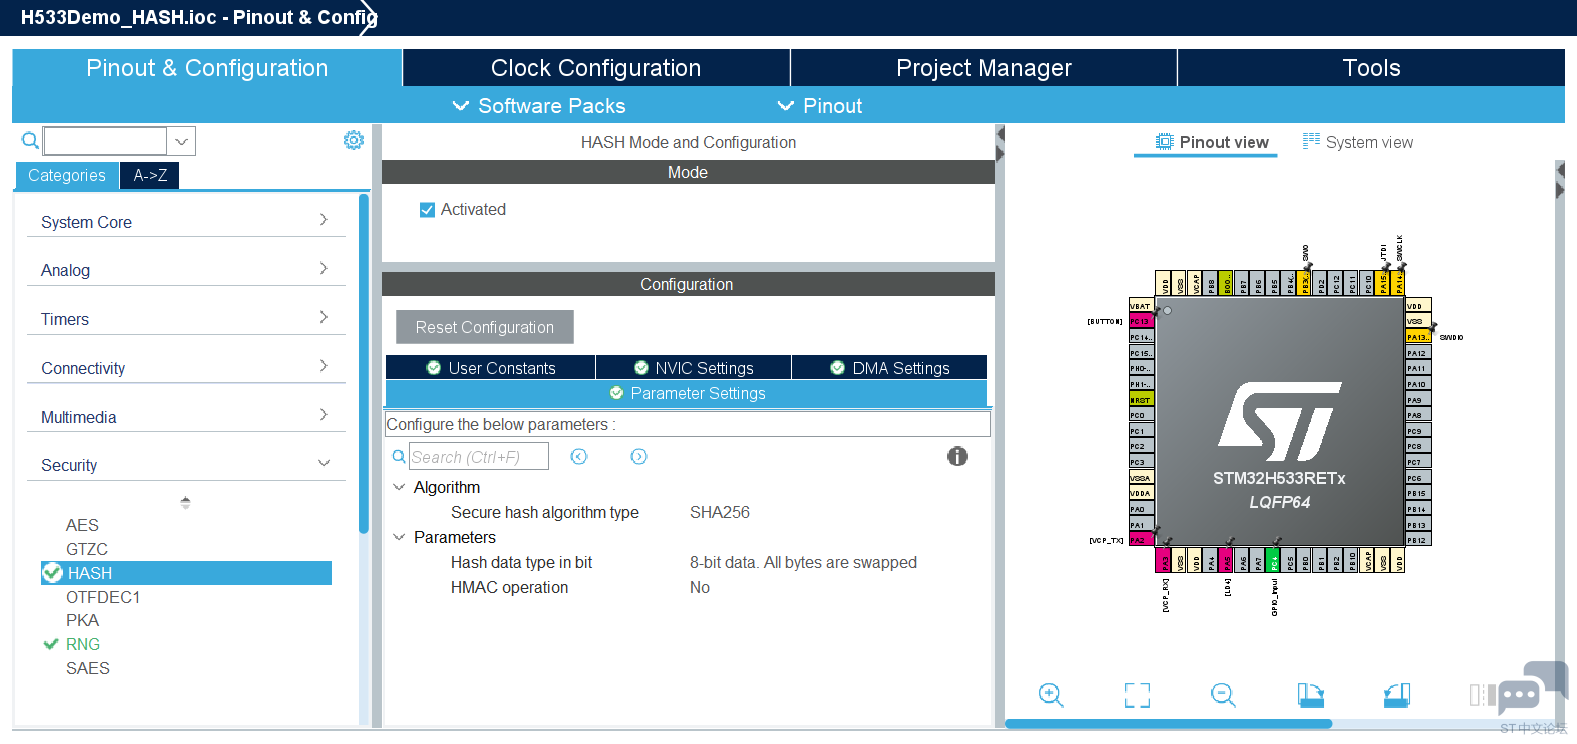The width and height of the screenshot is (1577, 744).
Task: Open the category search box dropdown arrow
Action: (181, 141)
